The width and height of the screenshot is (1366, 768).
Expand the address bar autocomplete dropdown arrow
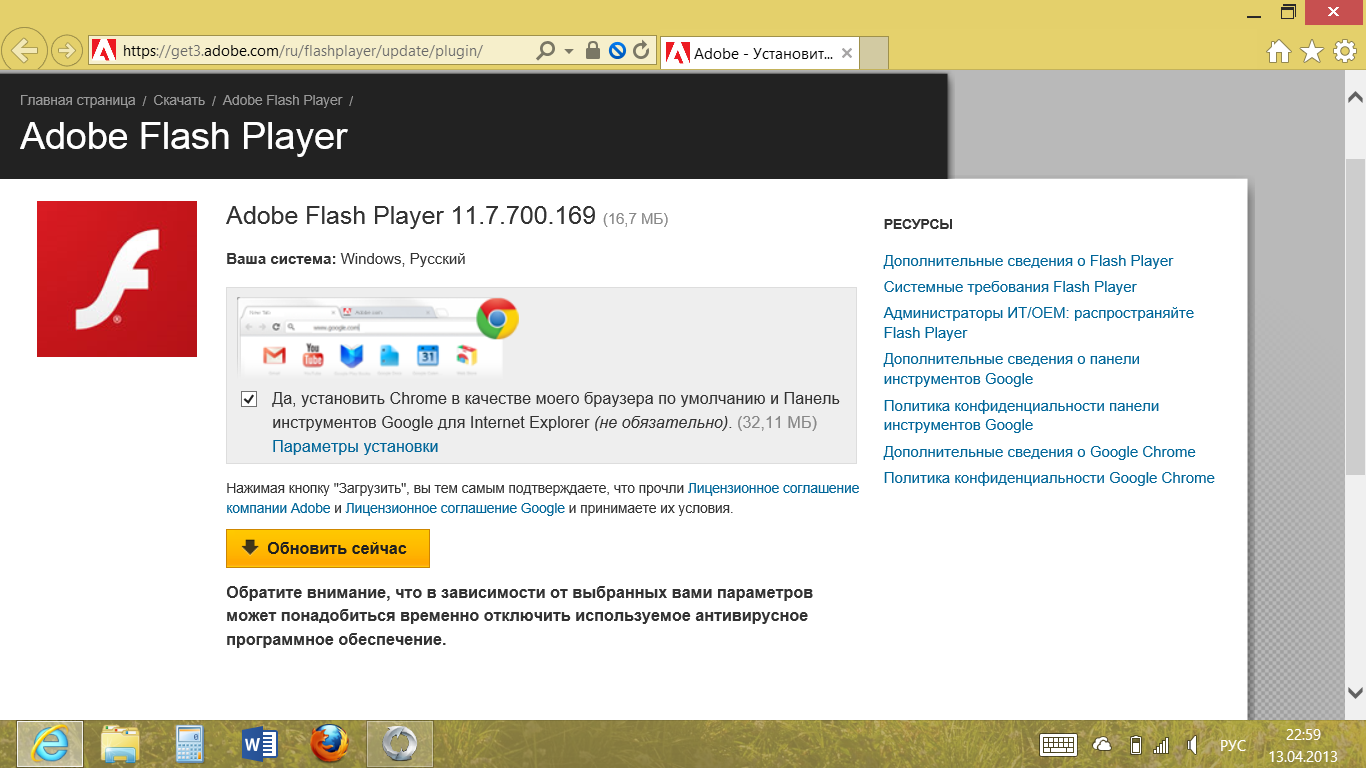569,50
